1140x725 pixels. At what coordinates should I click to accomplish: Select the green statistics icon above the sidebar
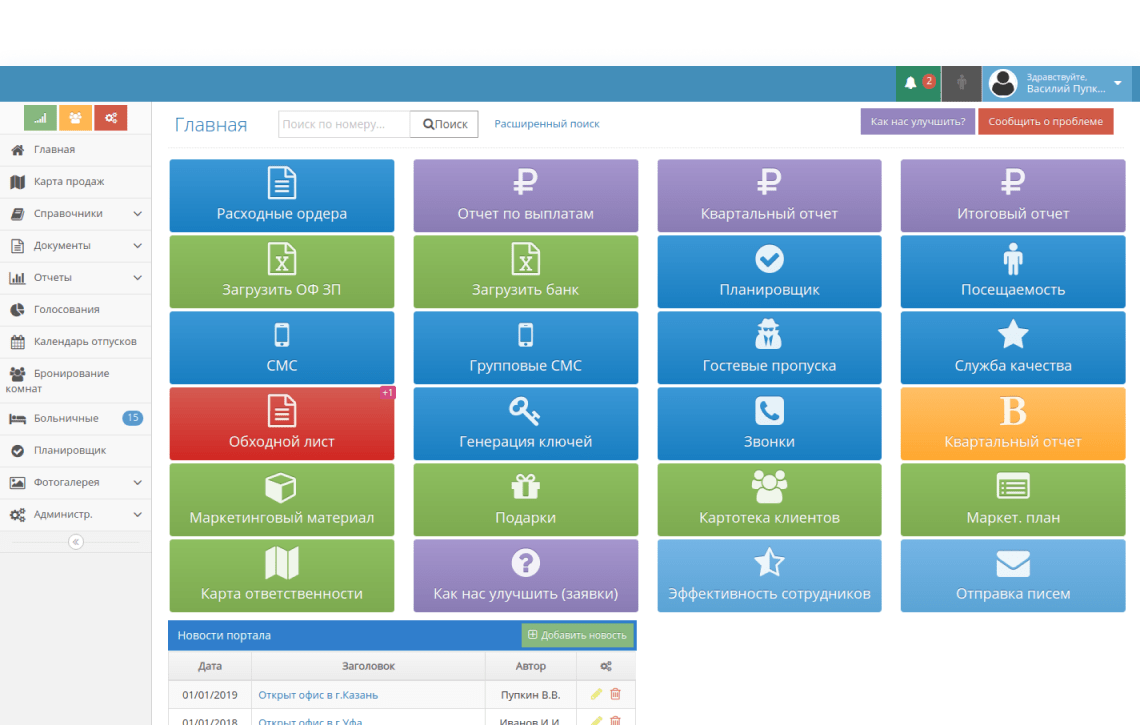pyautogui.click(x=39, y=117)
